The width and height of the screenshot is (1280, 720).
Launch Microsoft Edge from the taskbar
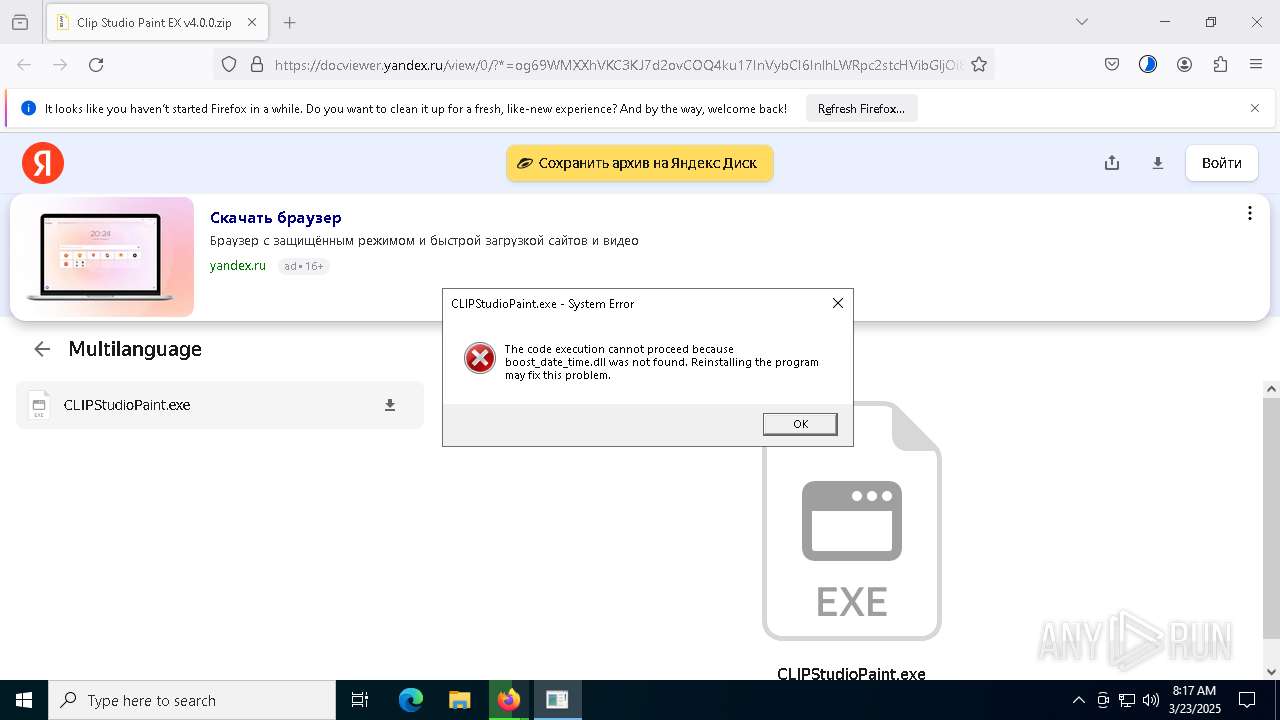click(411, 700)
